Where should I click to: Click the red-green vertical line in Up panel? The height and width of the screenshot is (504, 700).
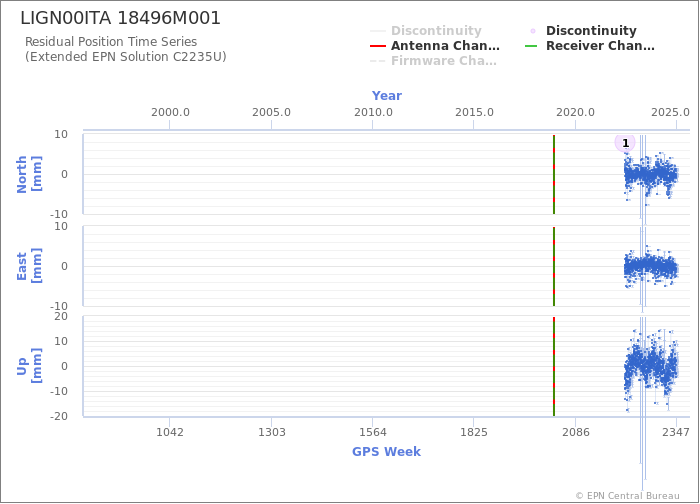pyautogui.click(x=554, y=367)
